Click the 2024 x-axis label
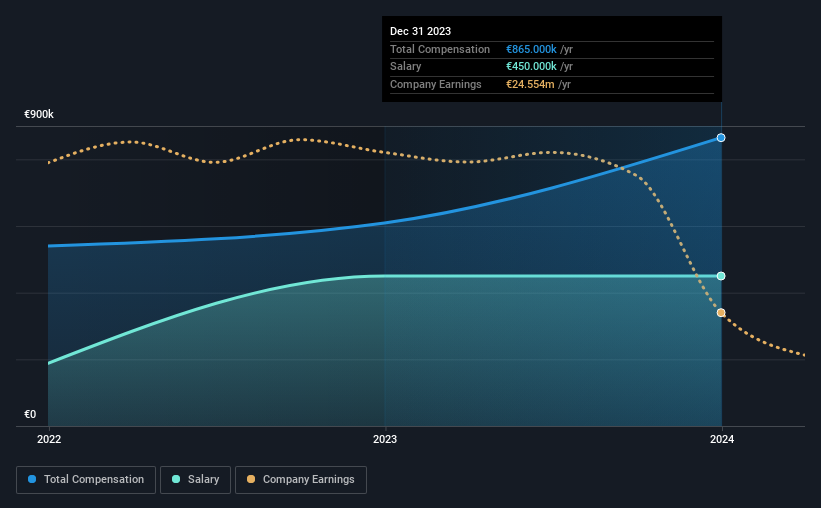The width and height of the screenshot is (821, 508). coord(722,439)
